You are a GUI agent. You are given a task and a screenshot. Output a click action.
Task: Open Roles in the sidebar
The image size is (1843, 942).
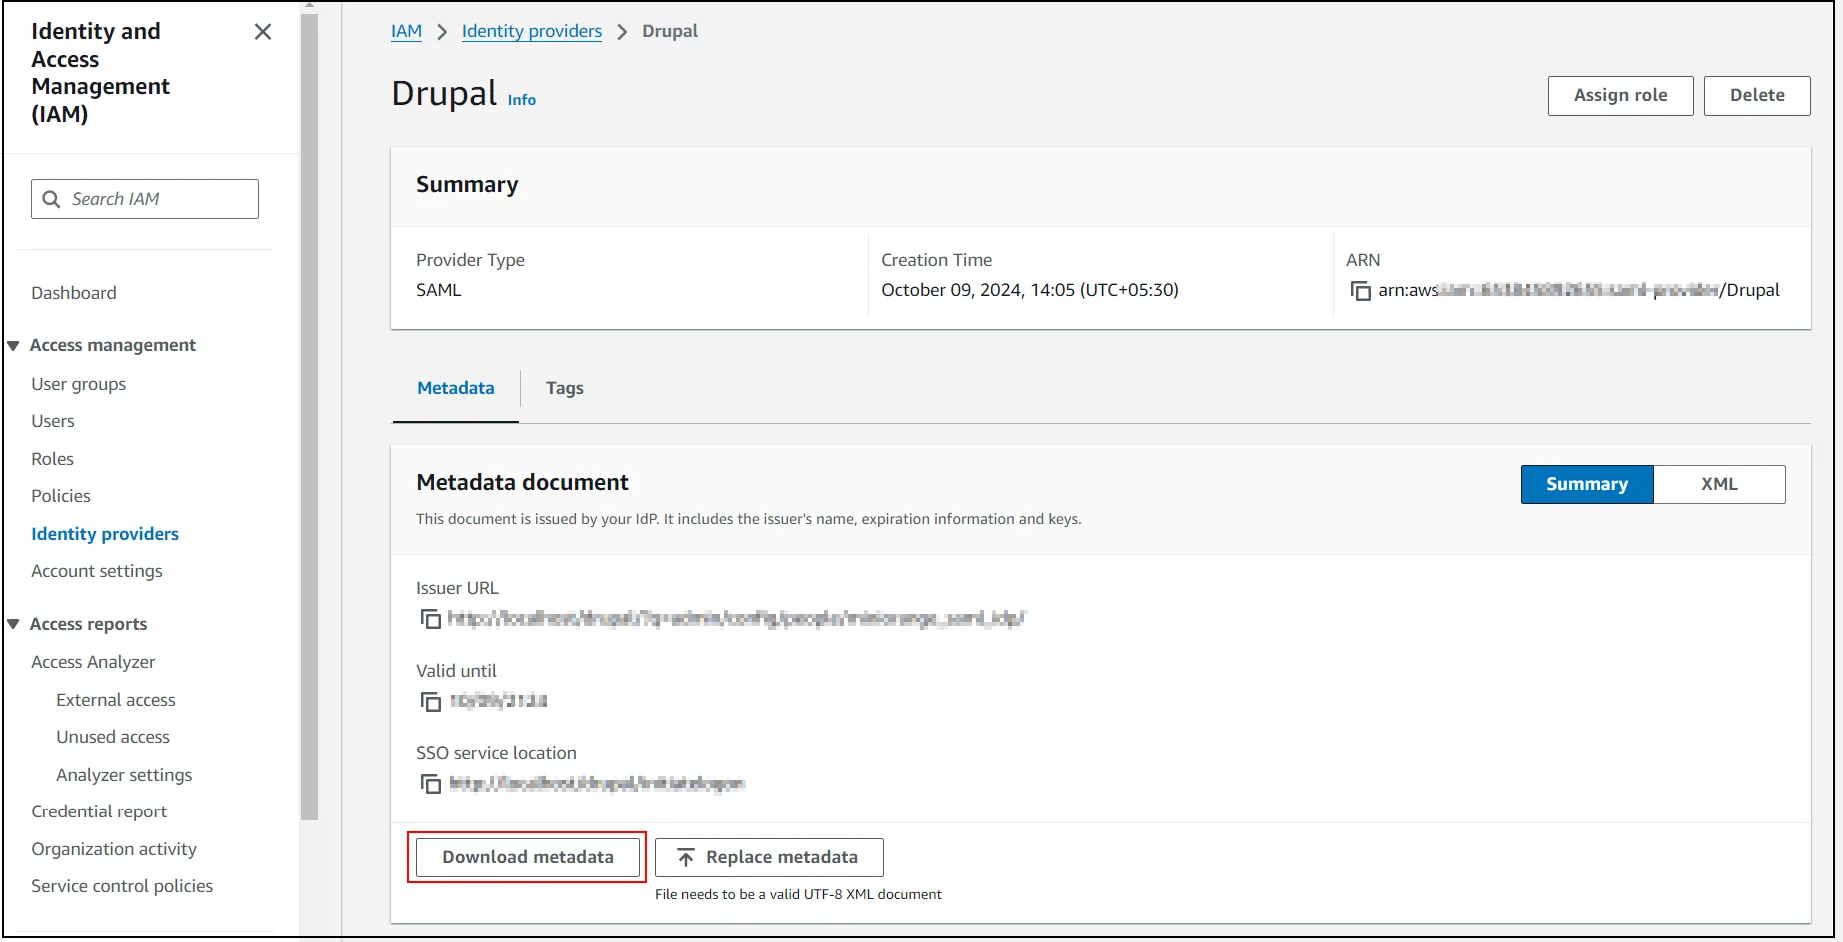(53, 459)
